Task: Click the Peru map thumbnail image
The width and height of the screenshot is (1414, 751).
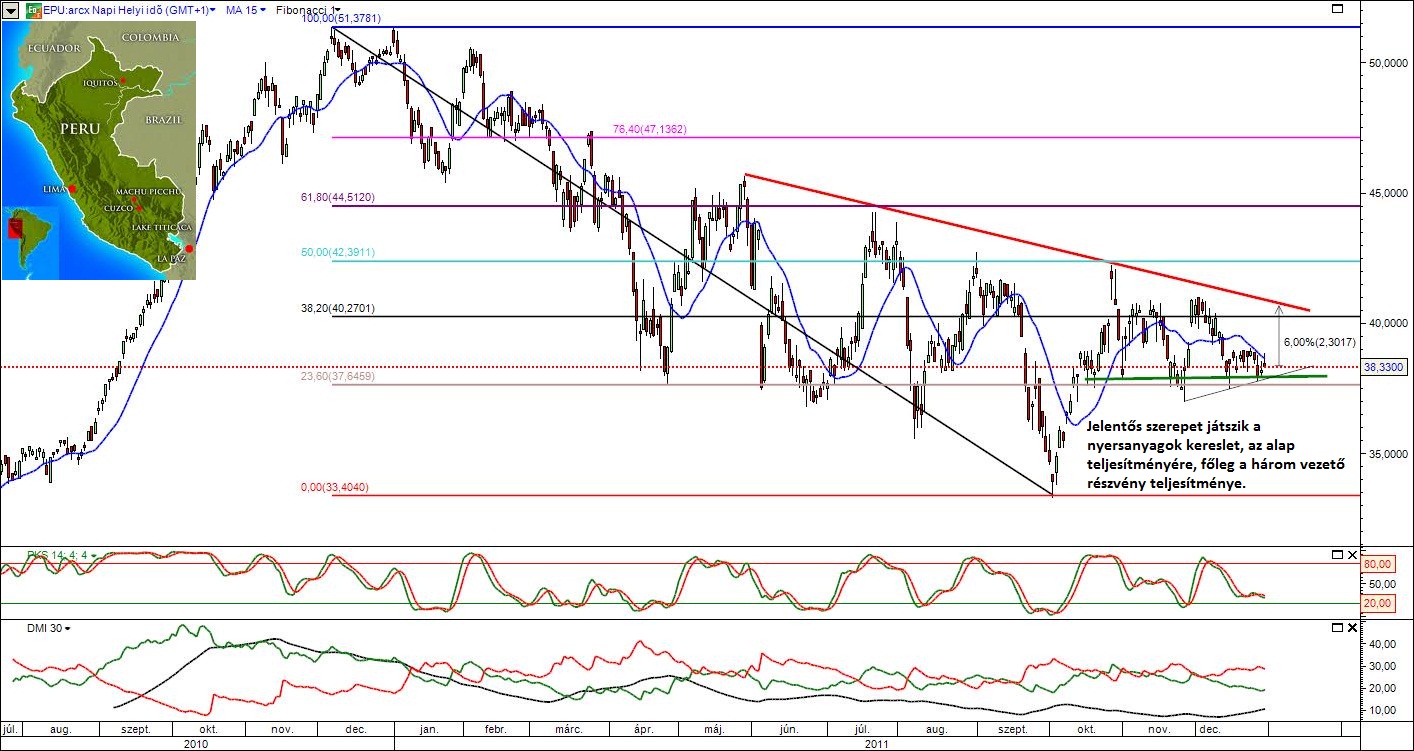Action: click(98, 150)
